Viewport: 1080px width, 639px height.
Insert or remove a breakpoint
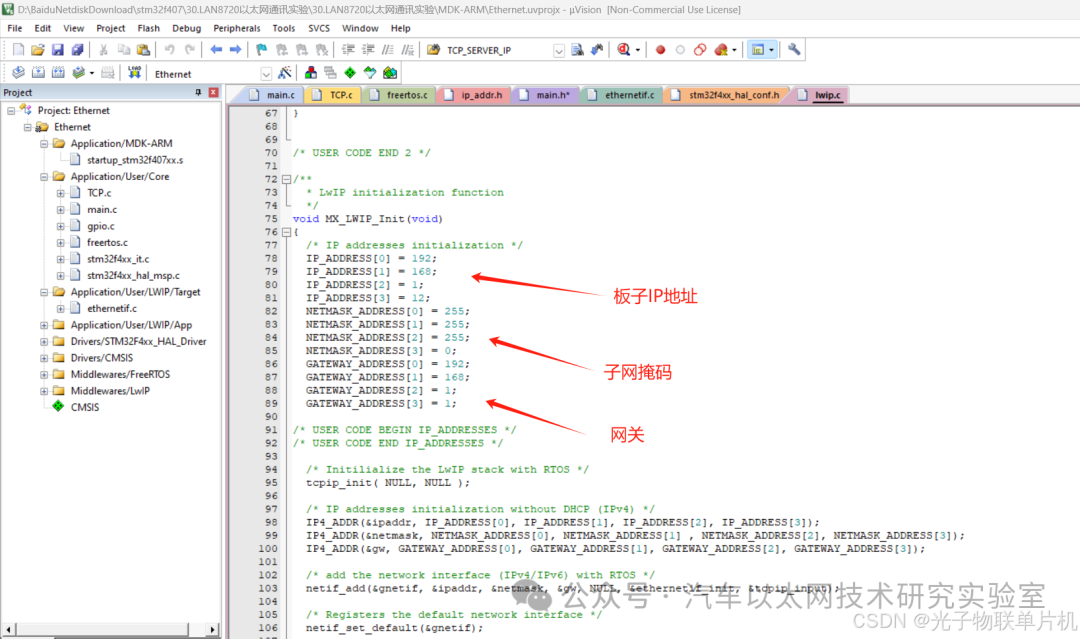(661, 49)
